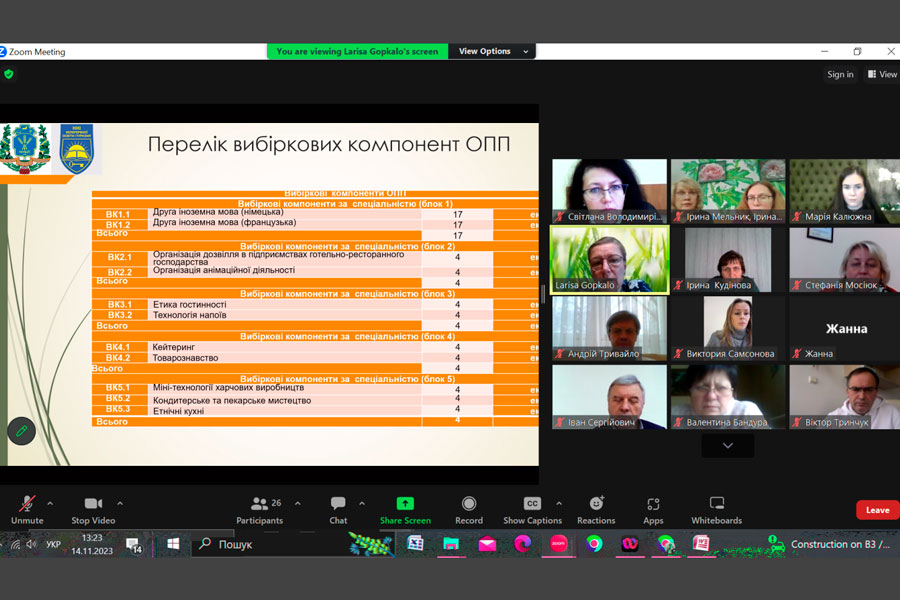Viewport: 900px width, 600px height.
Task: Click row 'ВК5.3 Етнічні кухні' in slide
Action: point(315,411)
